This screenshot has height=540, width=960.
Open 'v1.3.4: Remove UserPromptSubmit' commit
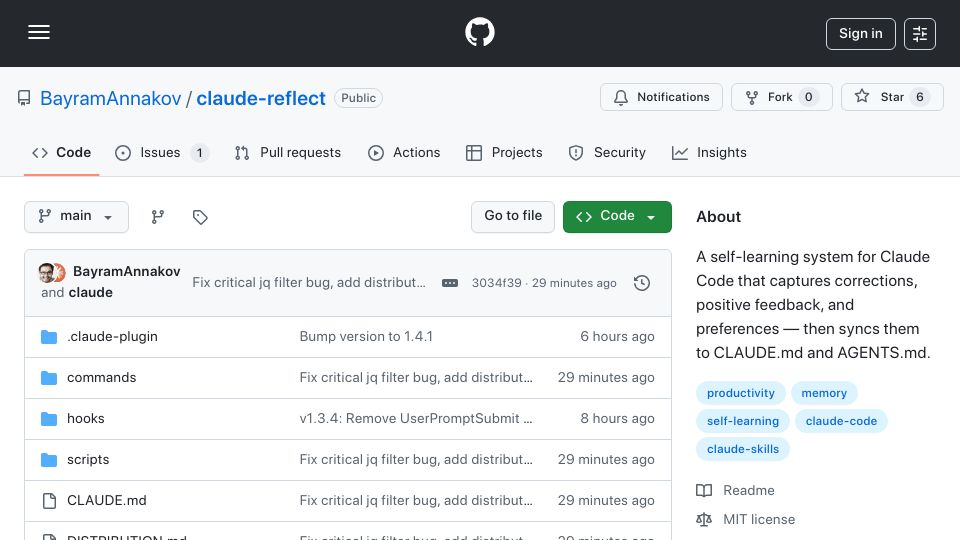pyautogui.click(x=416, y=419)
